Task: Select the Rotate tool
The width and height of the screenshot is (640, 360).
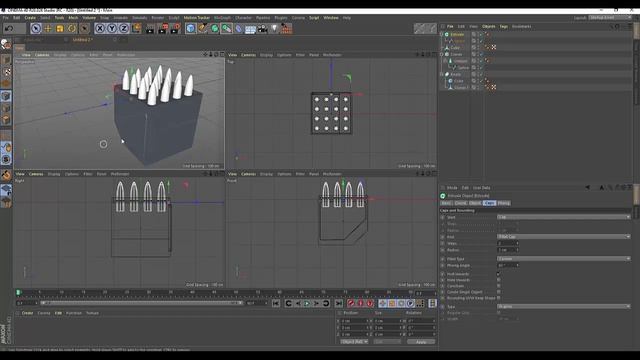Action: click(72, 28)
